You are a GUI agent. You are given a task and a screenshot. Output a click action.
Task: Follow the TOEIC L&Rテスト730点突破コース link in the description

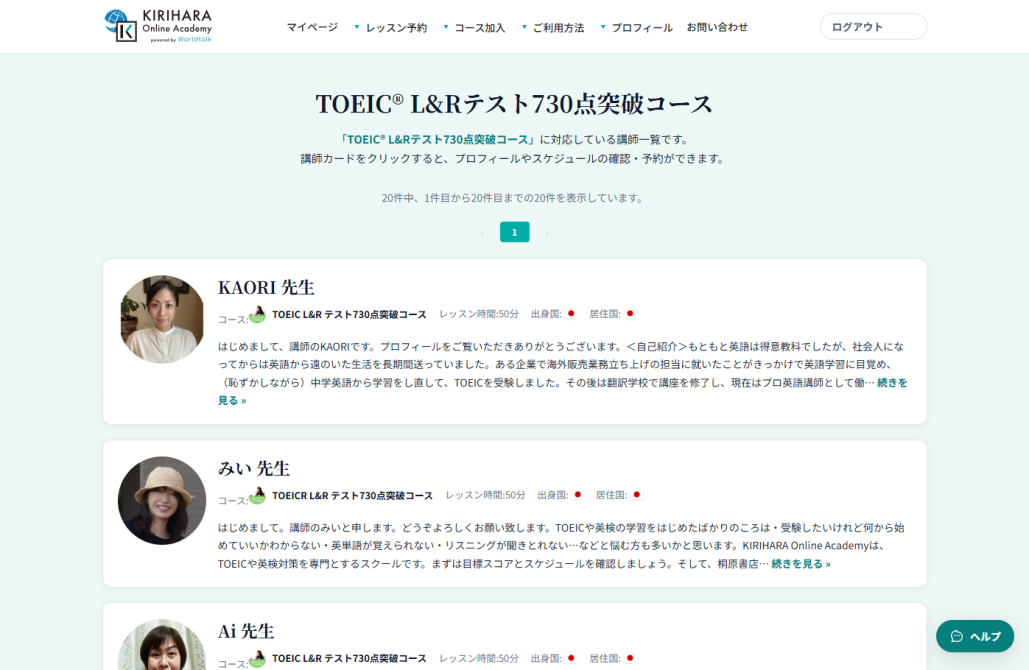(437, 140)
